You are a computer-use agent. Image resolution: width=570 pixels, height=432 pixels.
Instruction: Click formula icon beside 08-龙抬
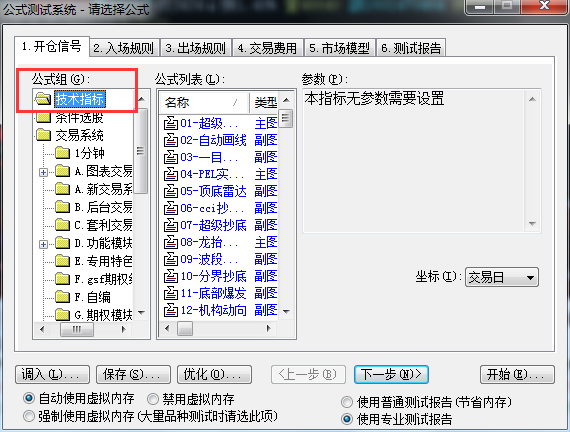[x=170, y=242]
